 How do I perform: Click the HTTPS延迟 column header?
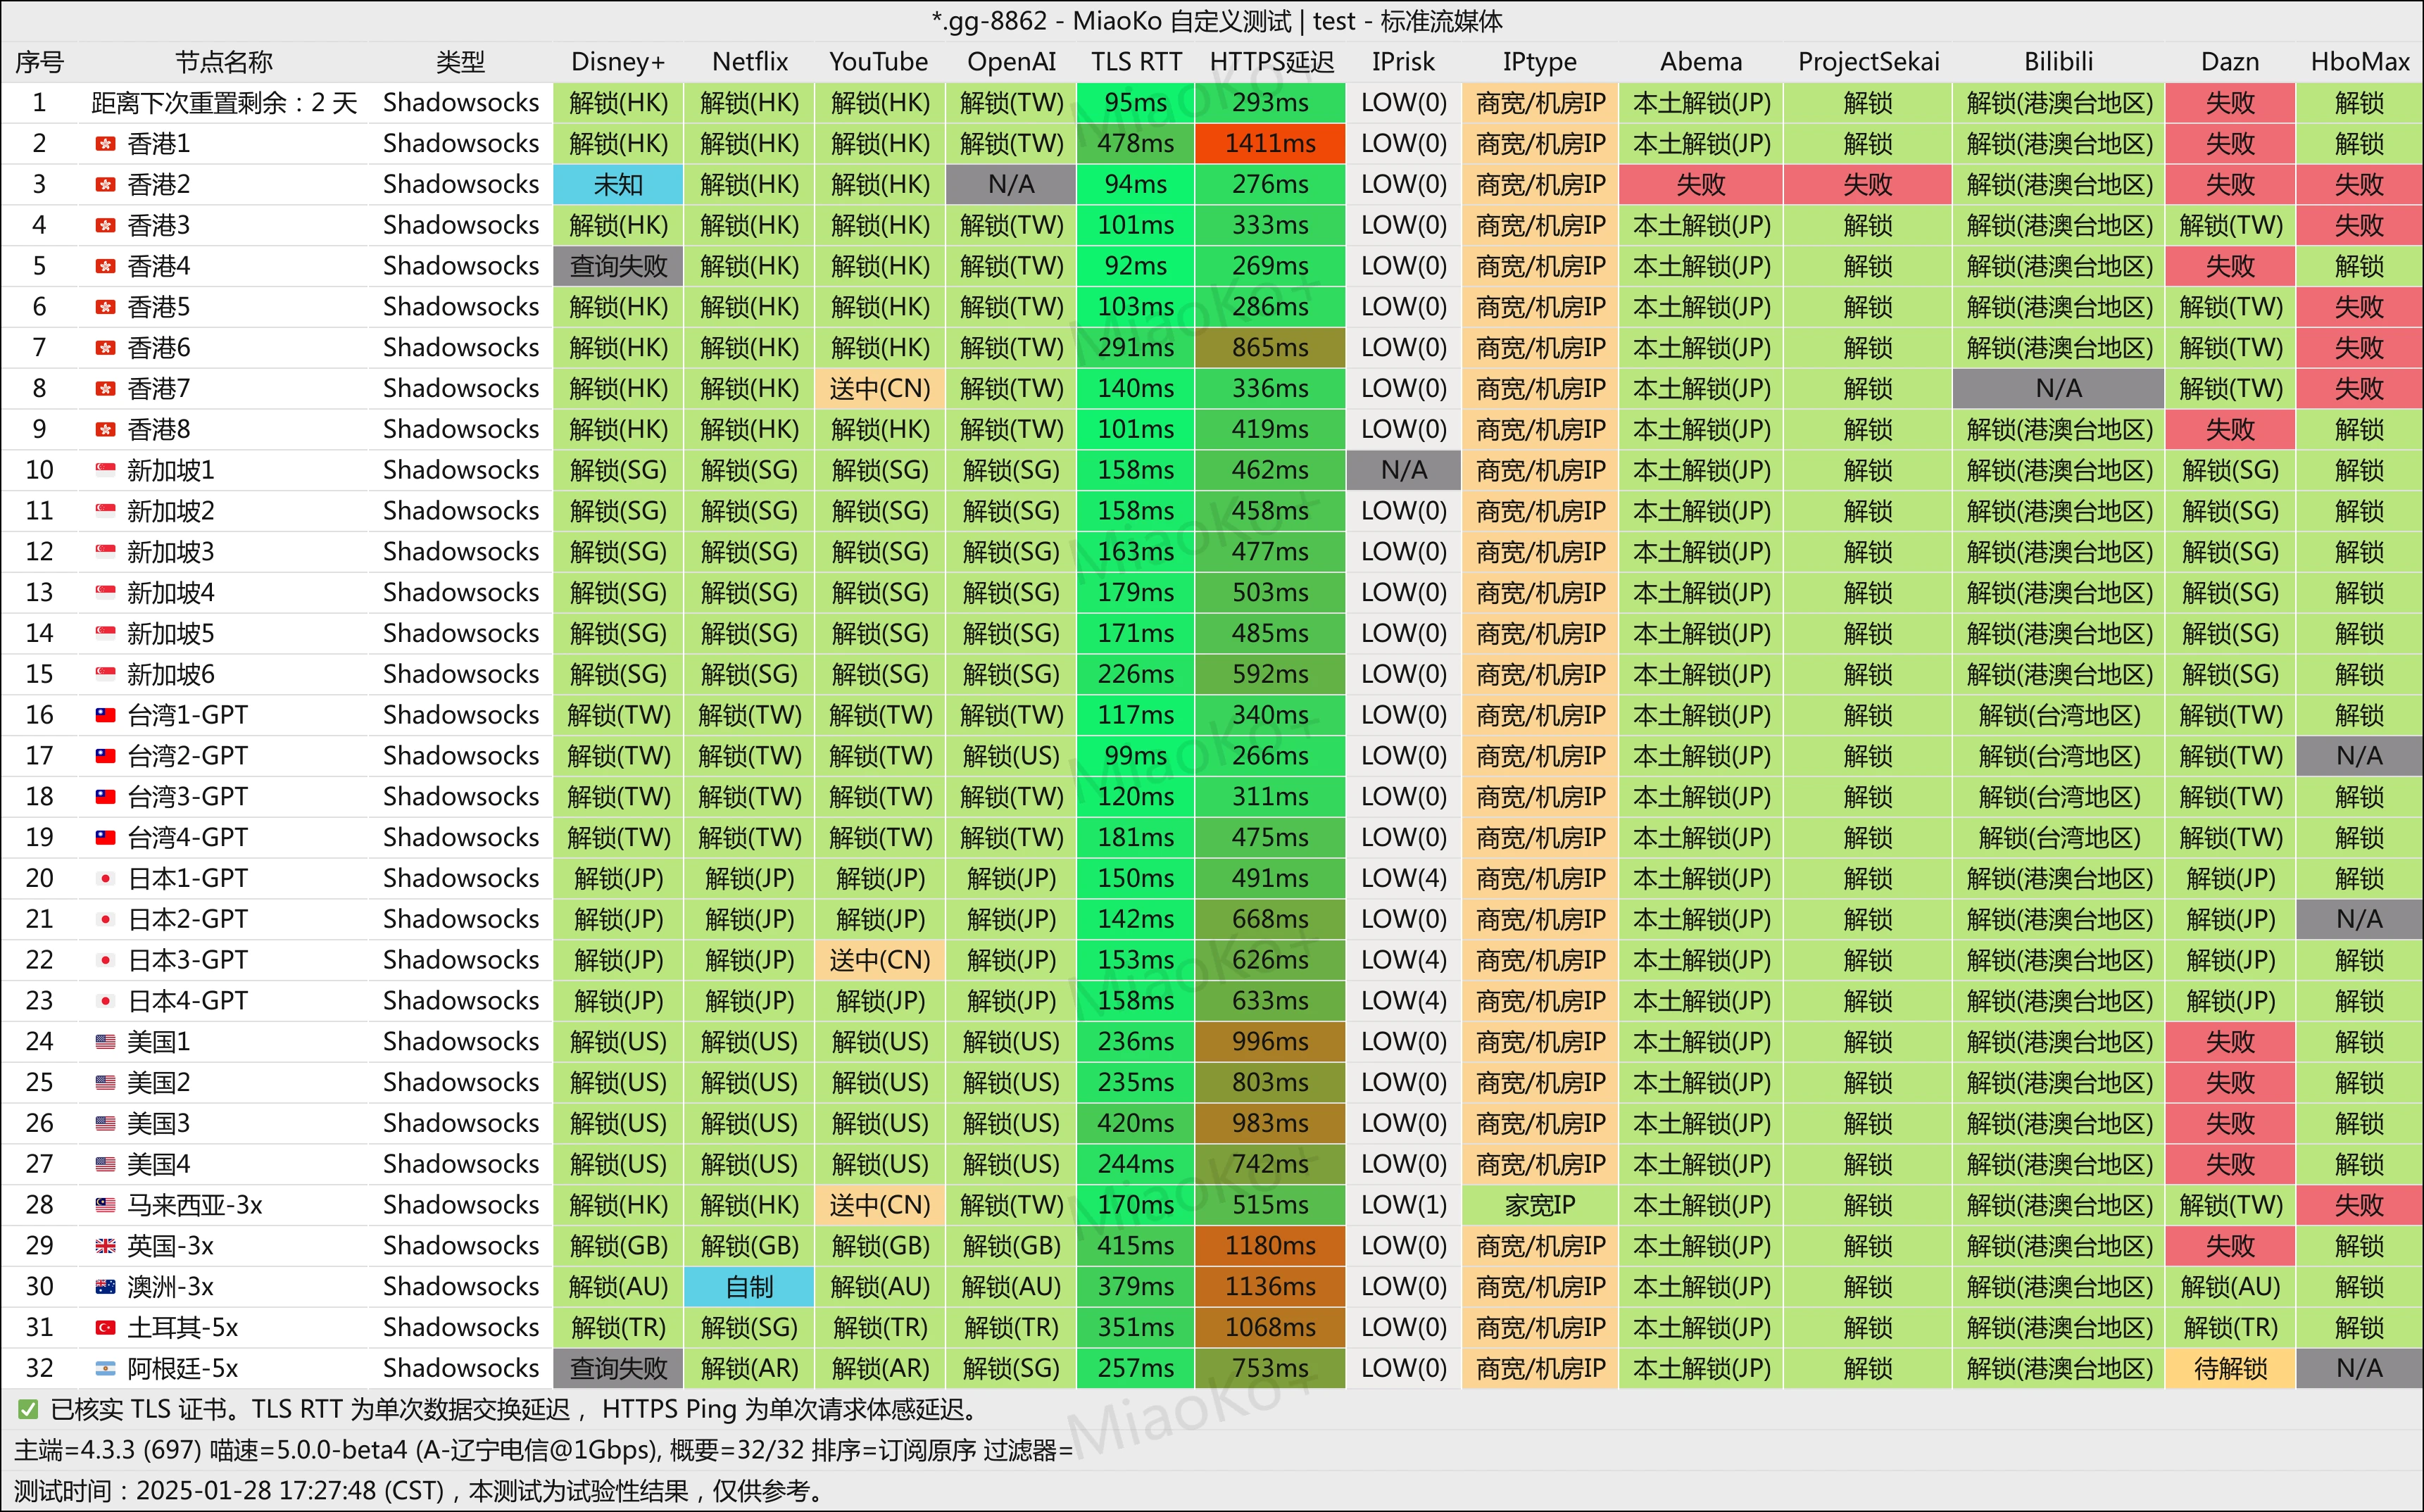tap(1271, 62)
